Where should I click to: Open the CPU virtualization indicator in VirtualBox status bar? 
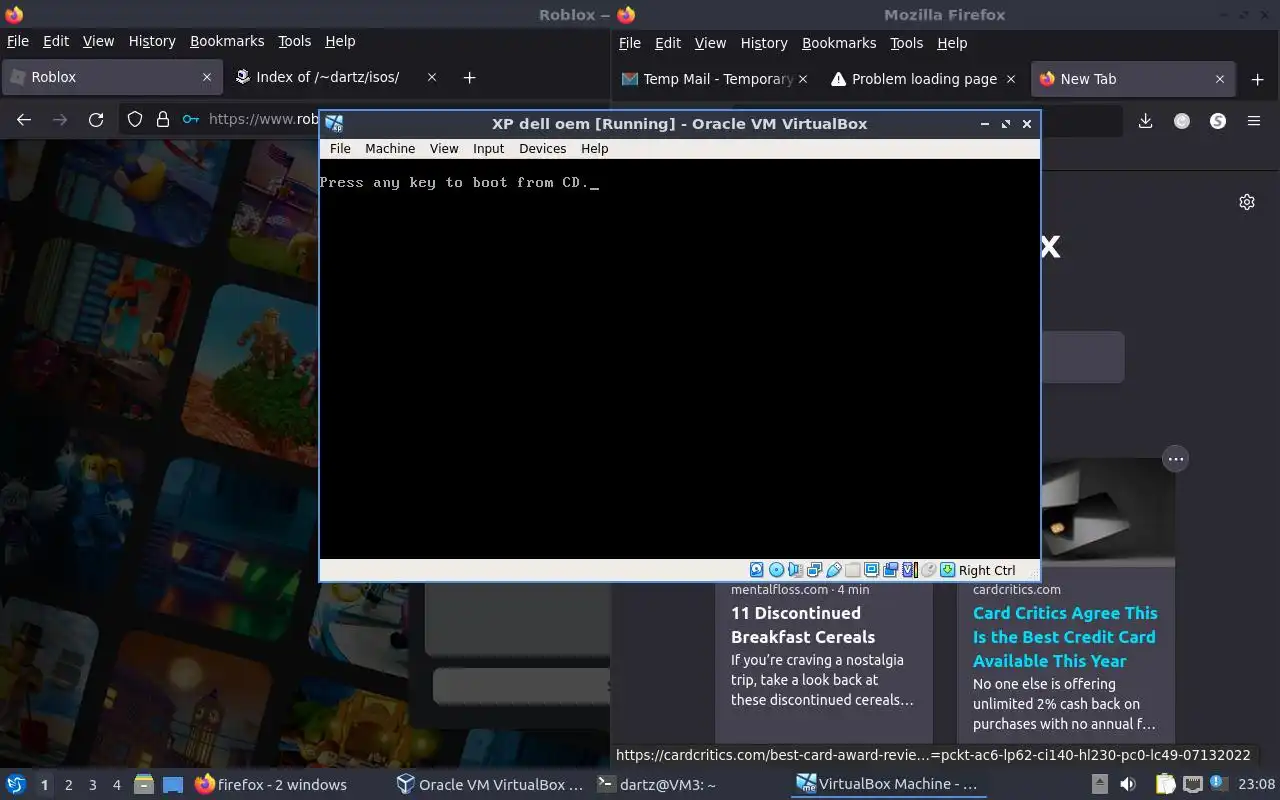(x=910, y=570)
